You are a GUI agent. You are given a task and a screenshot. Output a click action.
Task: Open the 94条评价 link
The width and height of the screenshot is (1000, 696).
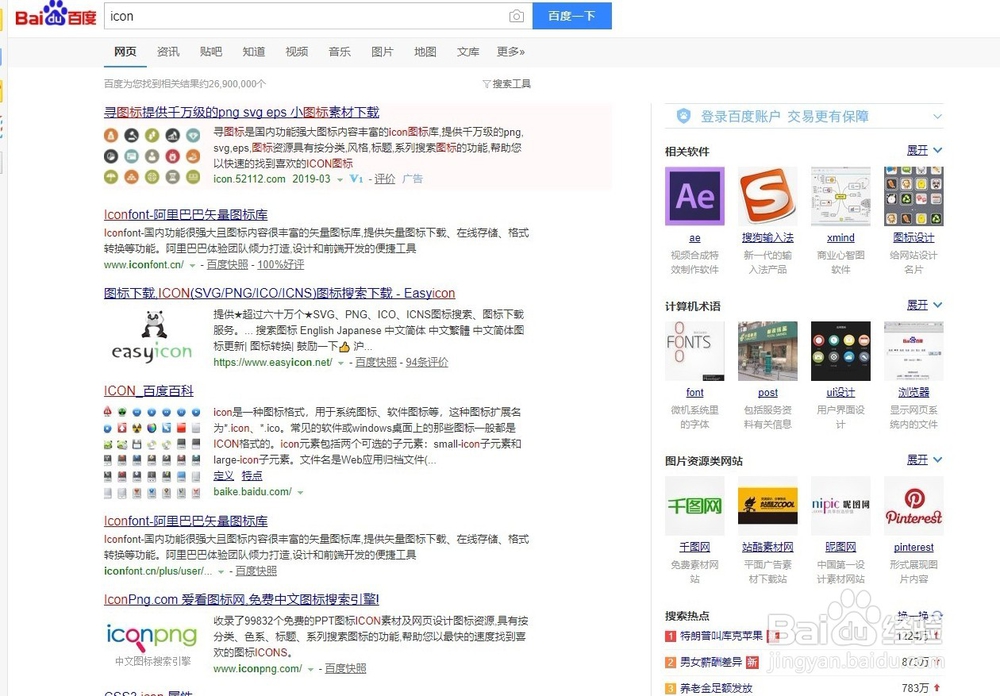coord(427,362)
